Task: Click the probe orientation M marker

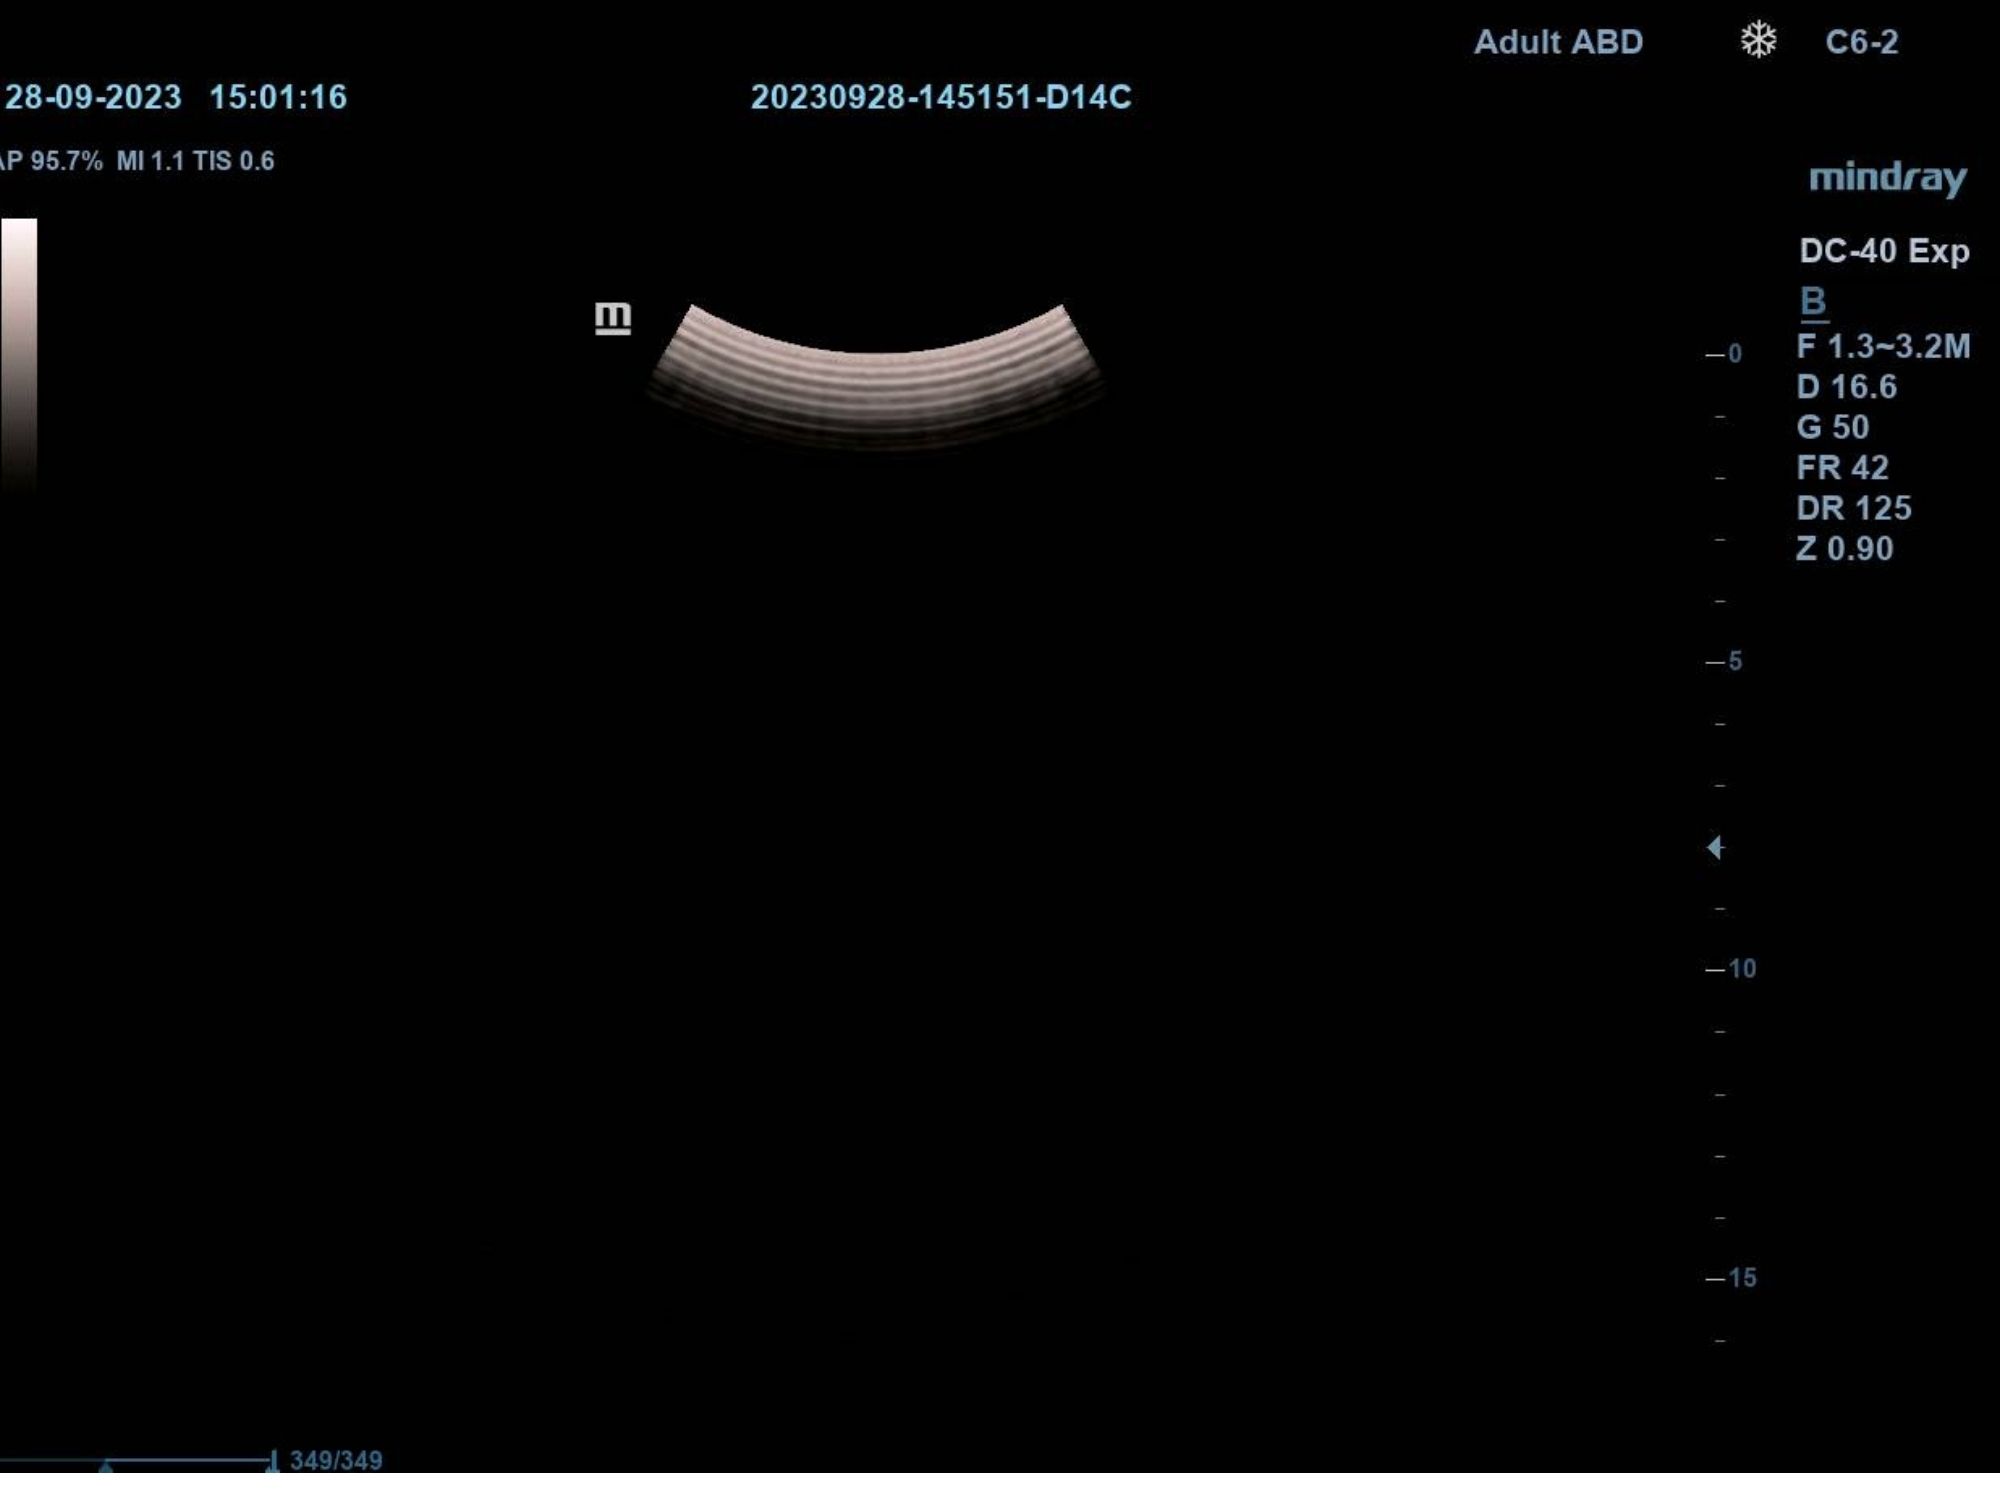Action: (612, 318)
